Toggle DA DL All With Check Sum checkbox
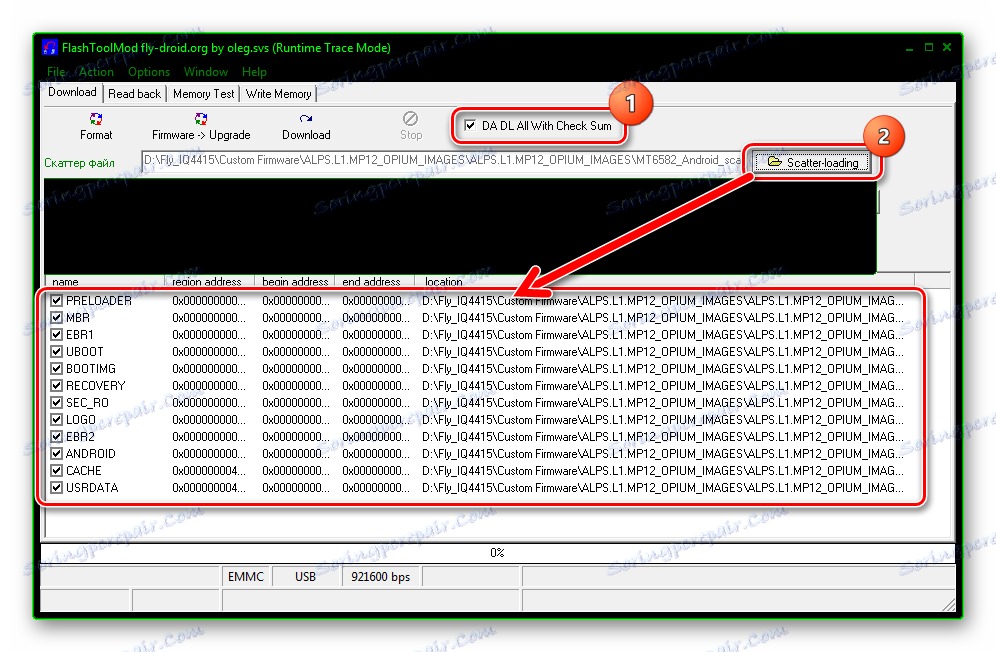996x652 pixels. point(470,125)
